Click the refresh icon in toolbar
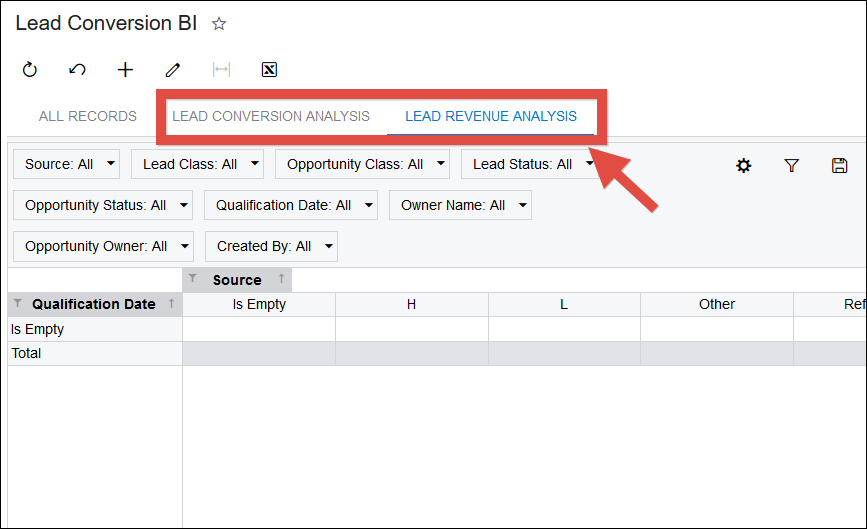 click(x=30, y=70)
